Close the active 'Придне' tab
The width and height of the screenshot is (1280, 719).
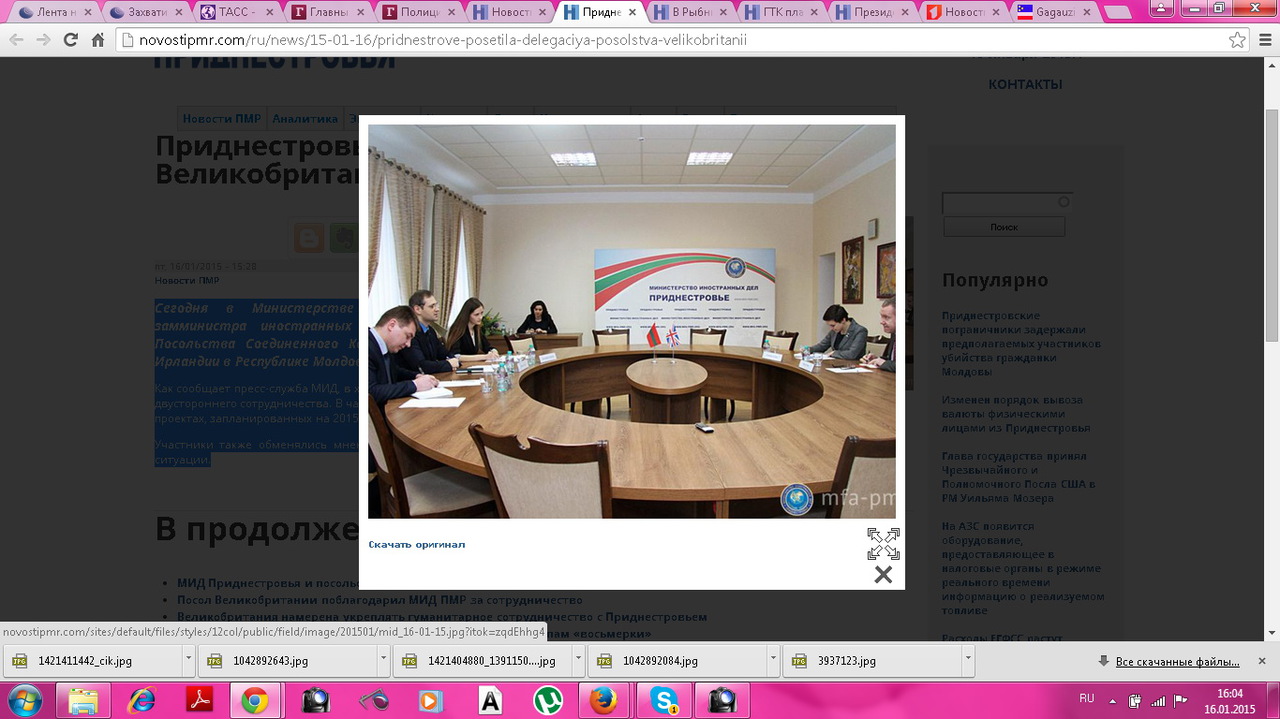click(632, 13)
